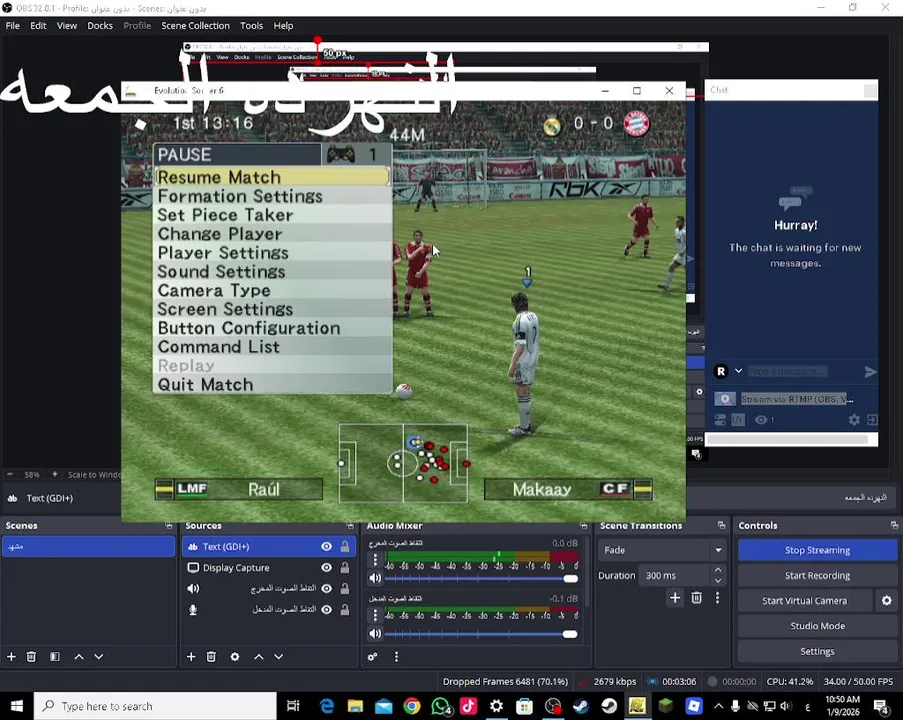903x720 pixels.
Task: Click the Stop Streaming button
Action: click(x=817, y=550)
